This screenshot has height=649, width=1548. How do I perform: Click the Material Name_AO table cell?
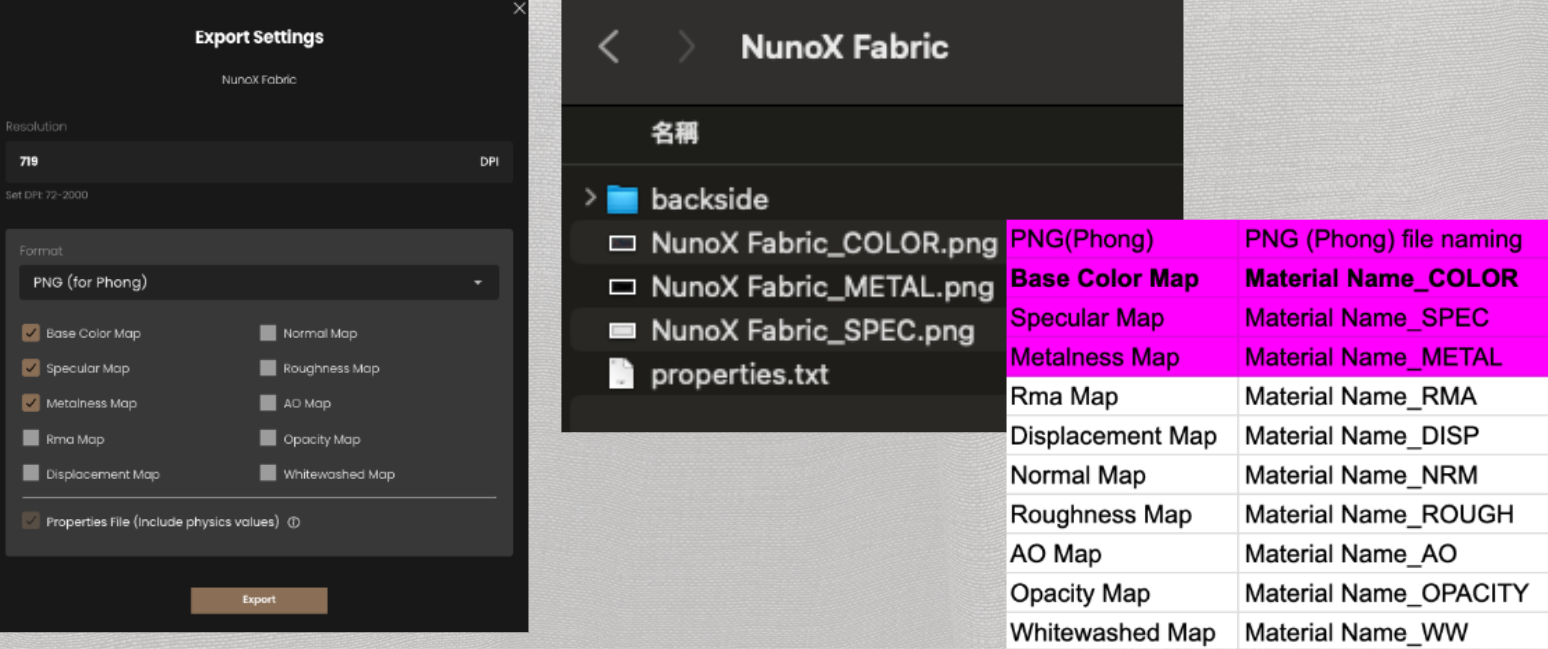(1393, 553)
